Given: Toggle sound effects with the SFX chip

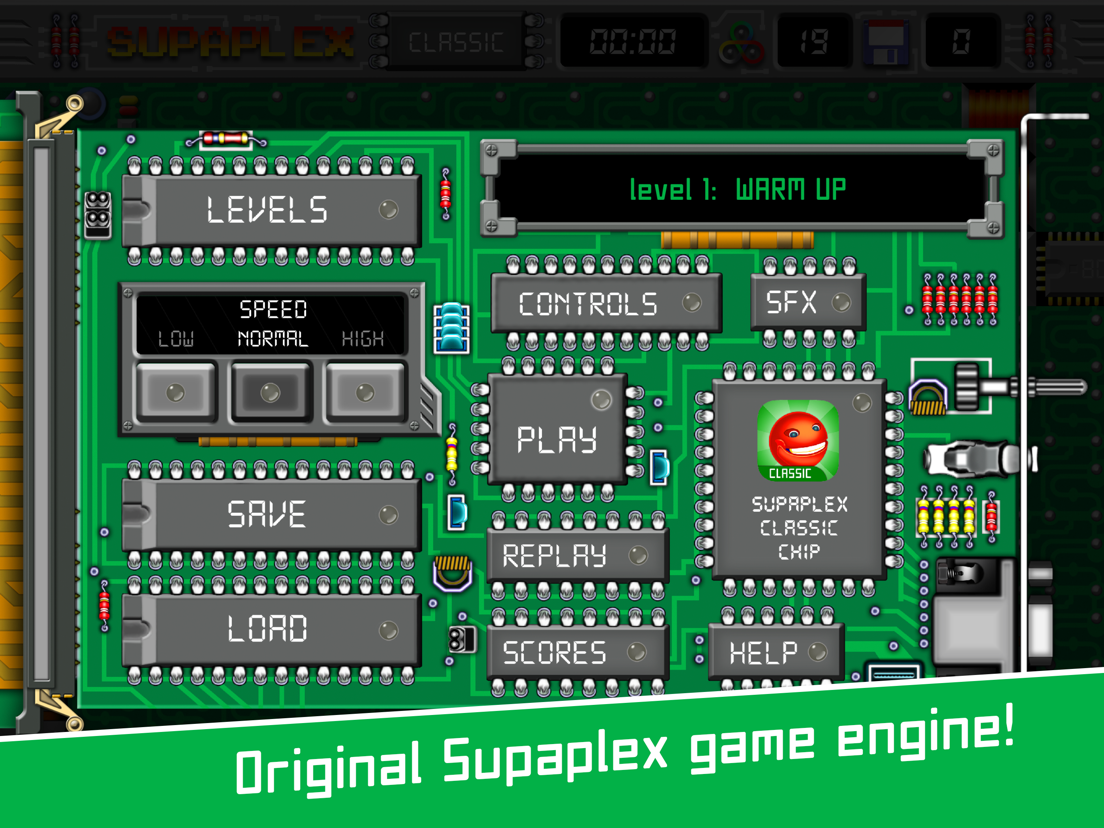Looking at the screenshot, I should (808, 302).
